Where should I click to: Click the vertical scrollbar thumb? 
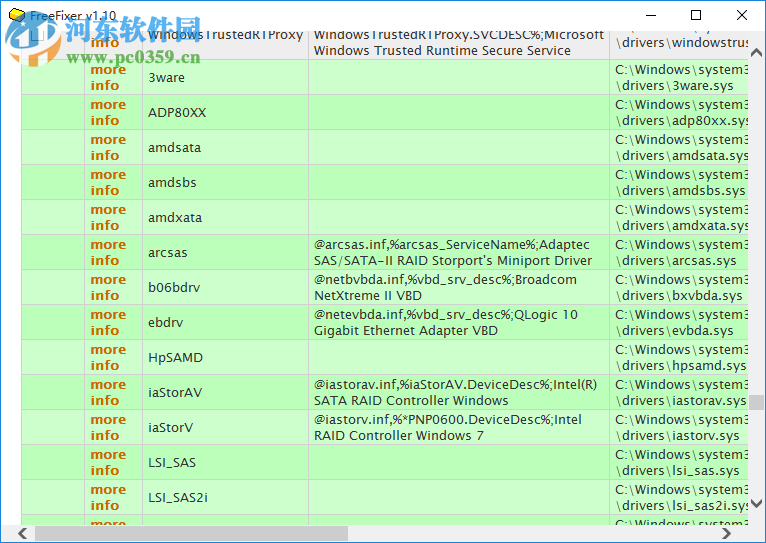click(x=756, y=402)
